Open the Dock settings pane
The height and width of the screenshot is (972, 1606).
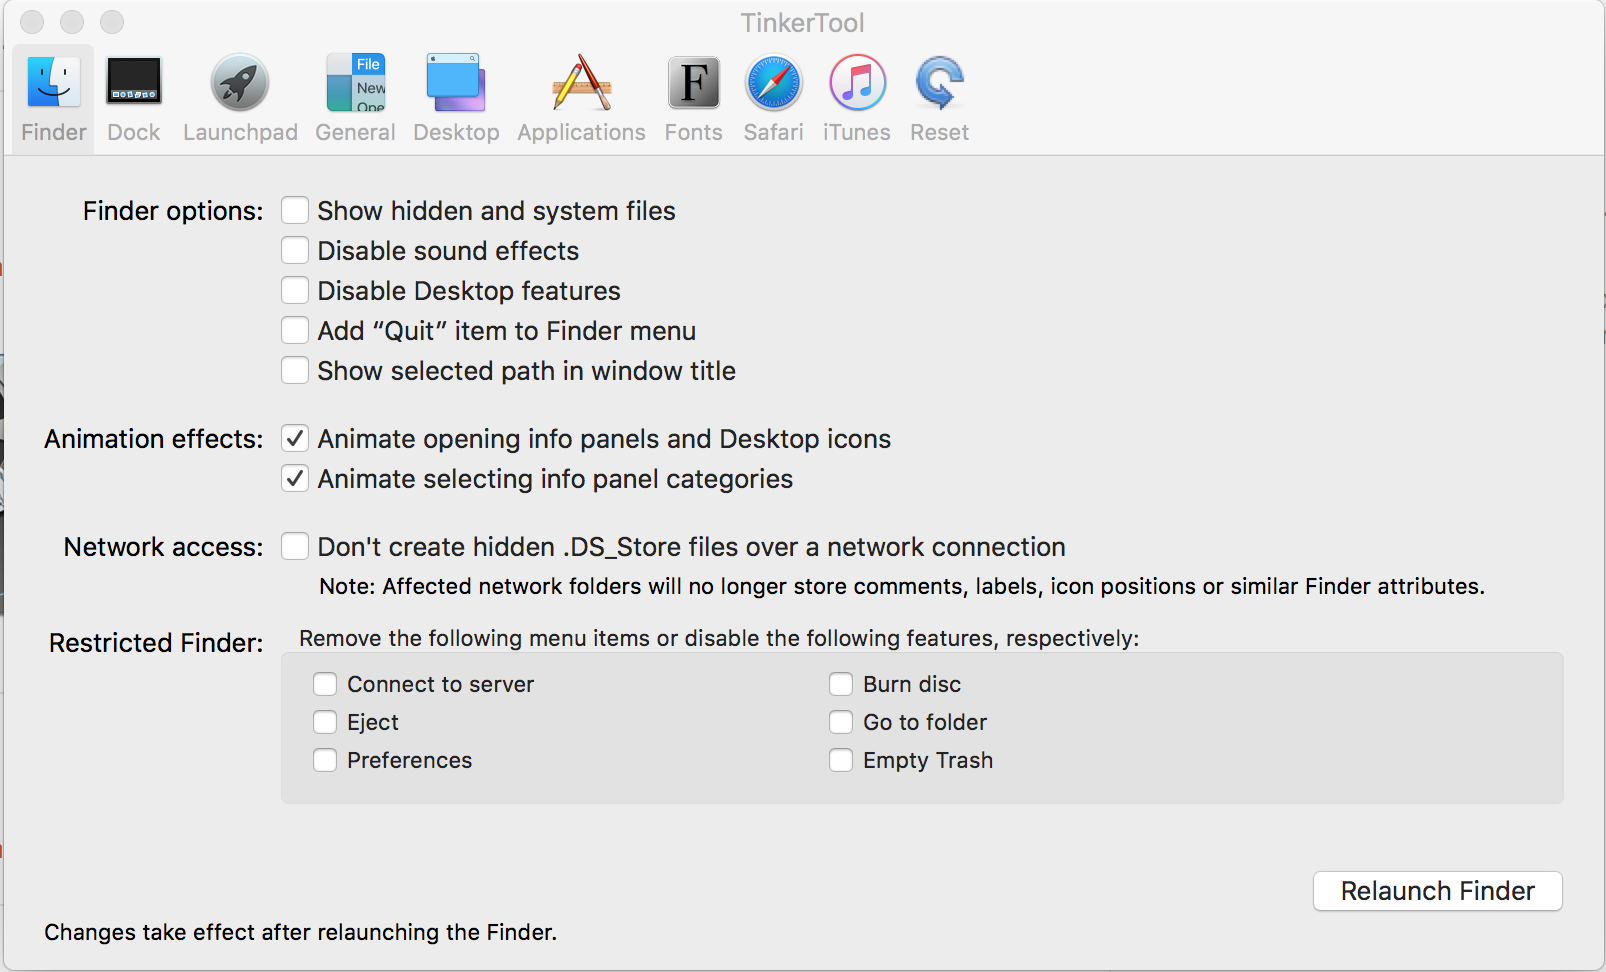click(x=133, y=97)
